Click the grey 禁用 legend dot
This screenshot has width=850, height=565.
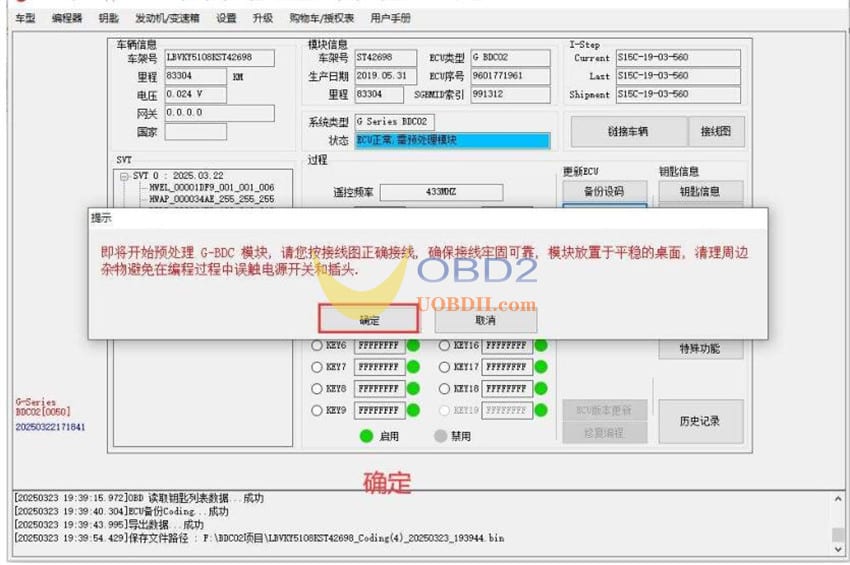[441, 436]
